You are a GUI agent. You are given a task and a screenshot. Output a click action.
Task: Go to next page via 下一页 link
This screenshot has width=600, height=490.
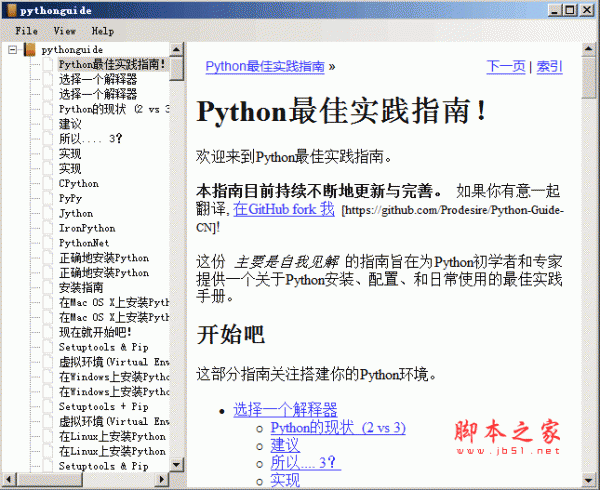point(505,67)
